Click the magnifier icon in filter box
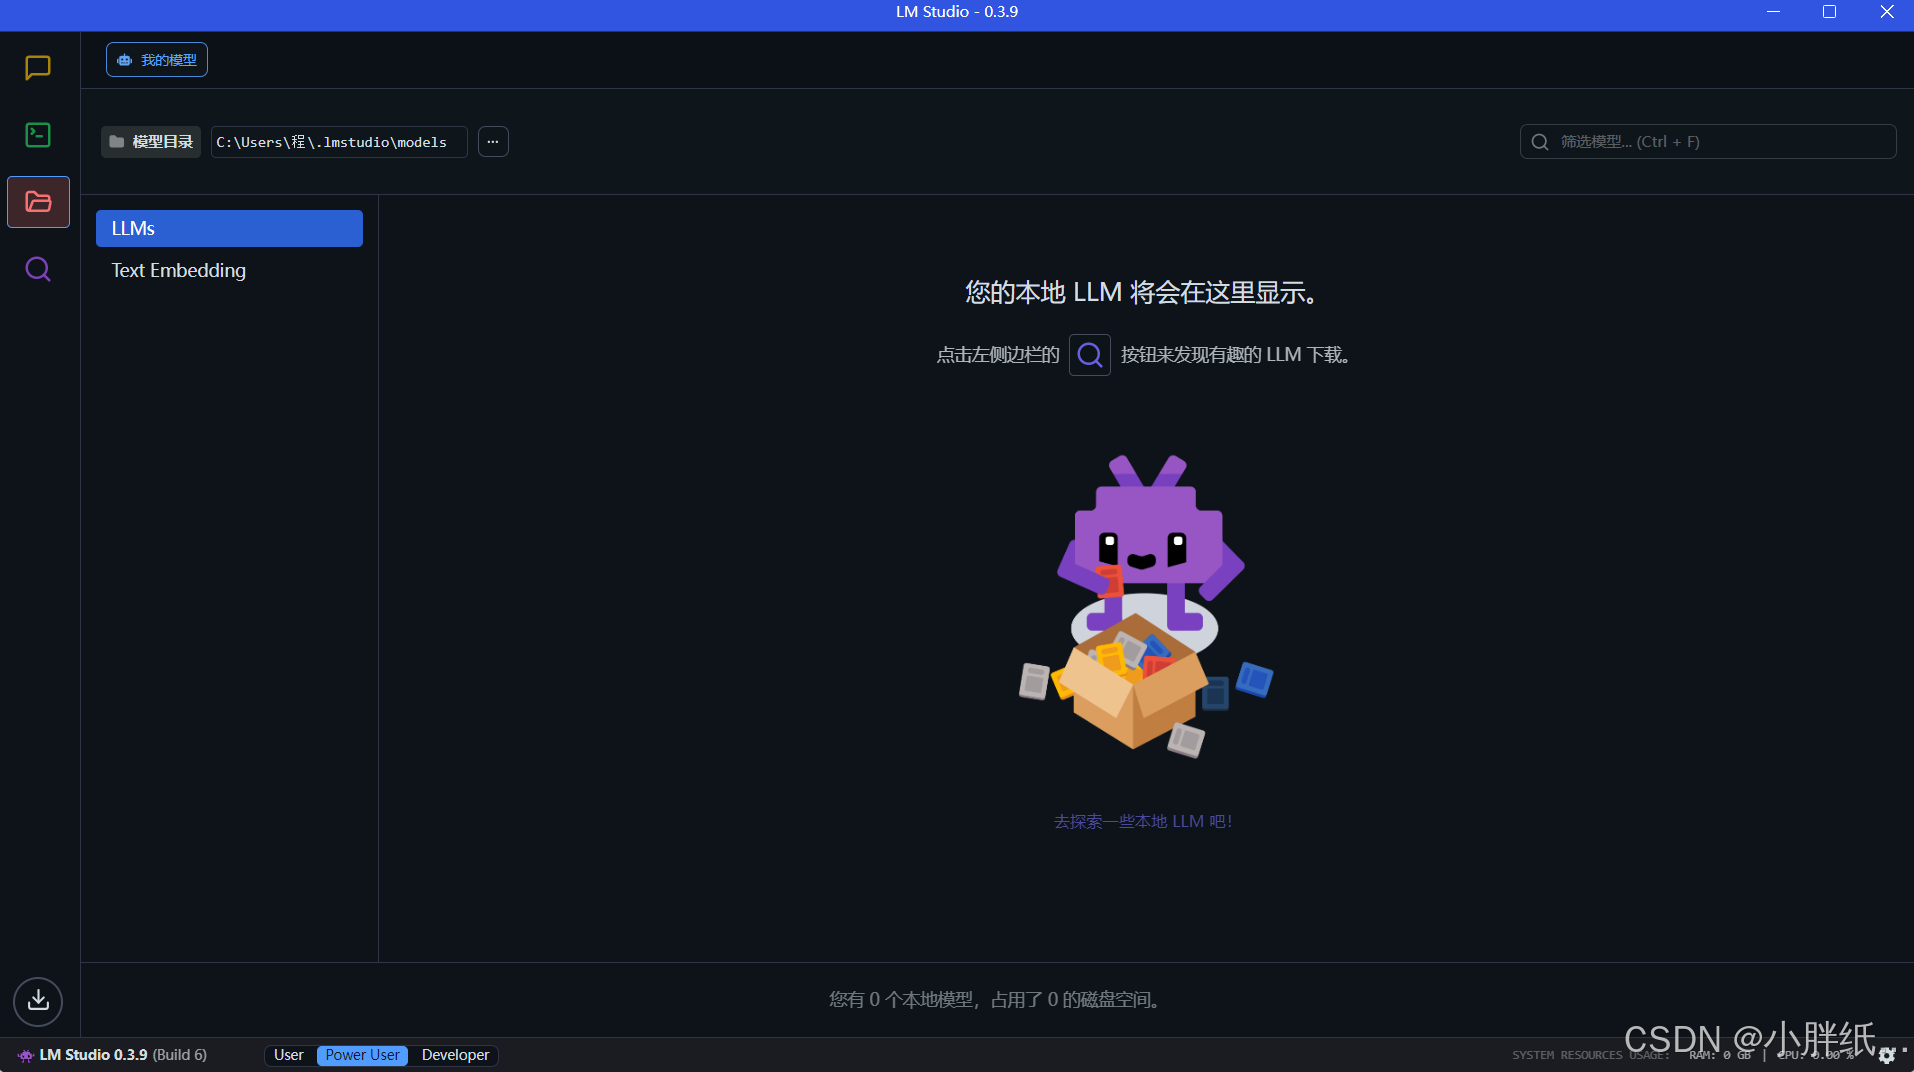The image size is (1914, 1072). 1540,142
